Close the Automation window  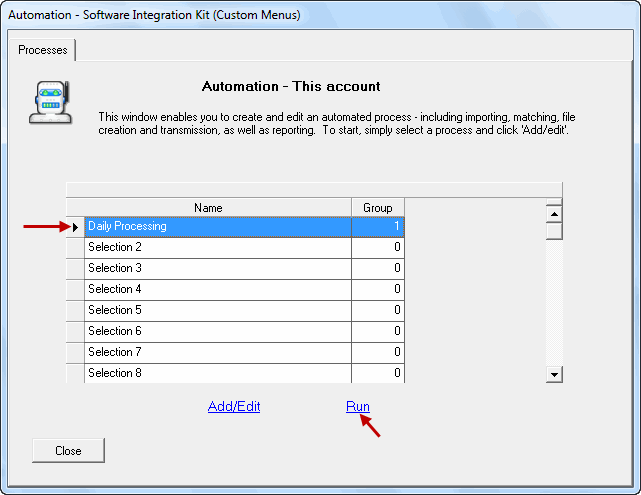tap(68, 450)
